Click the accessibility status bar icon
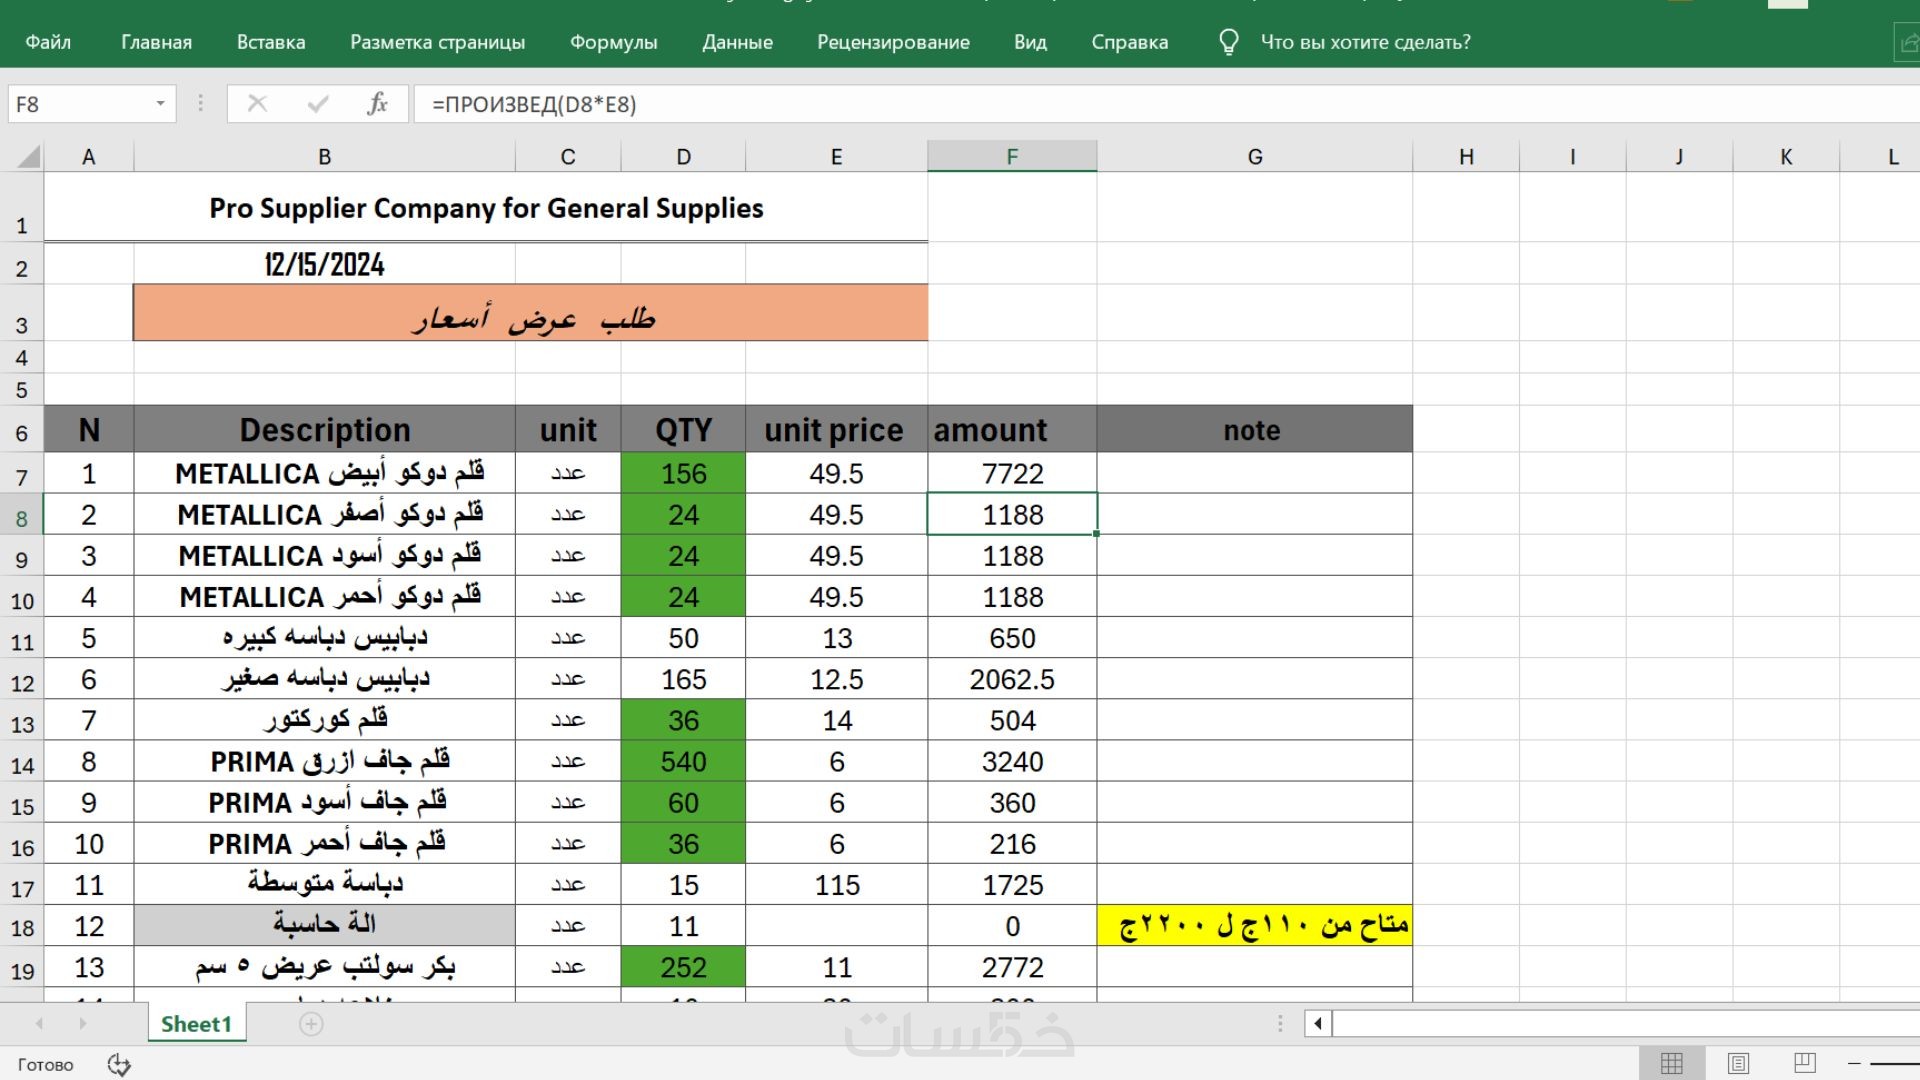 (119, 1064)
